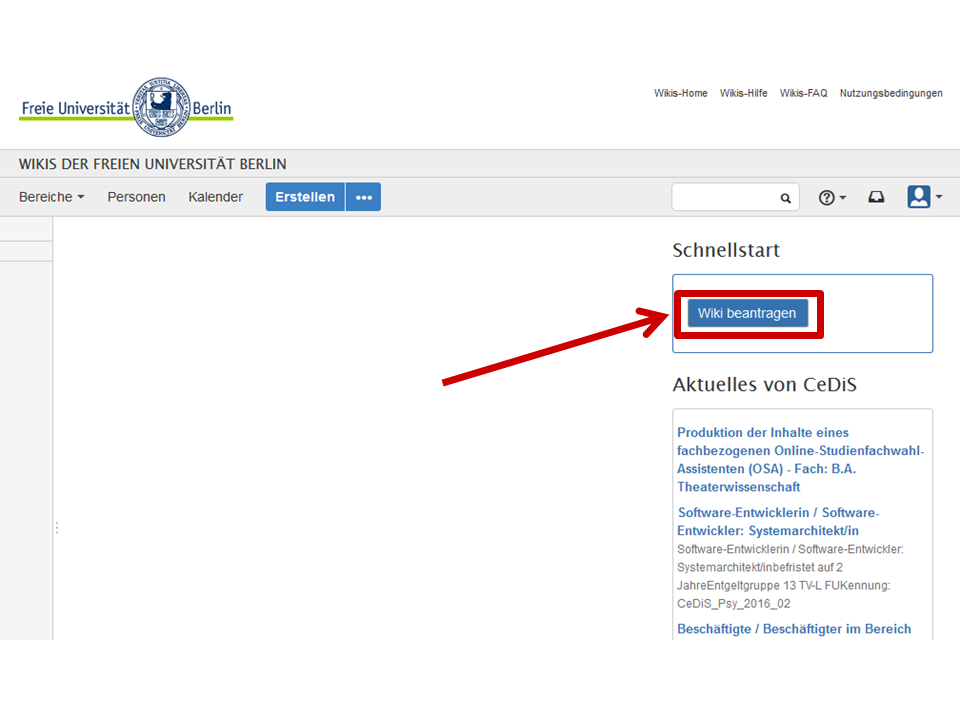Click the Wiki beantragen button
The height and width of the screenshot is (720, 960).
[748, 313]
